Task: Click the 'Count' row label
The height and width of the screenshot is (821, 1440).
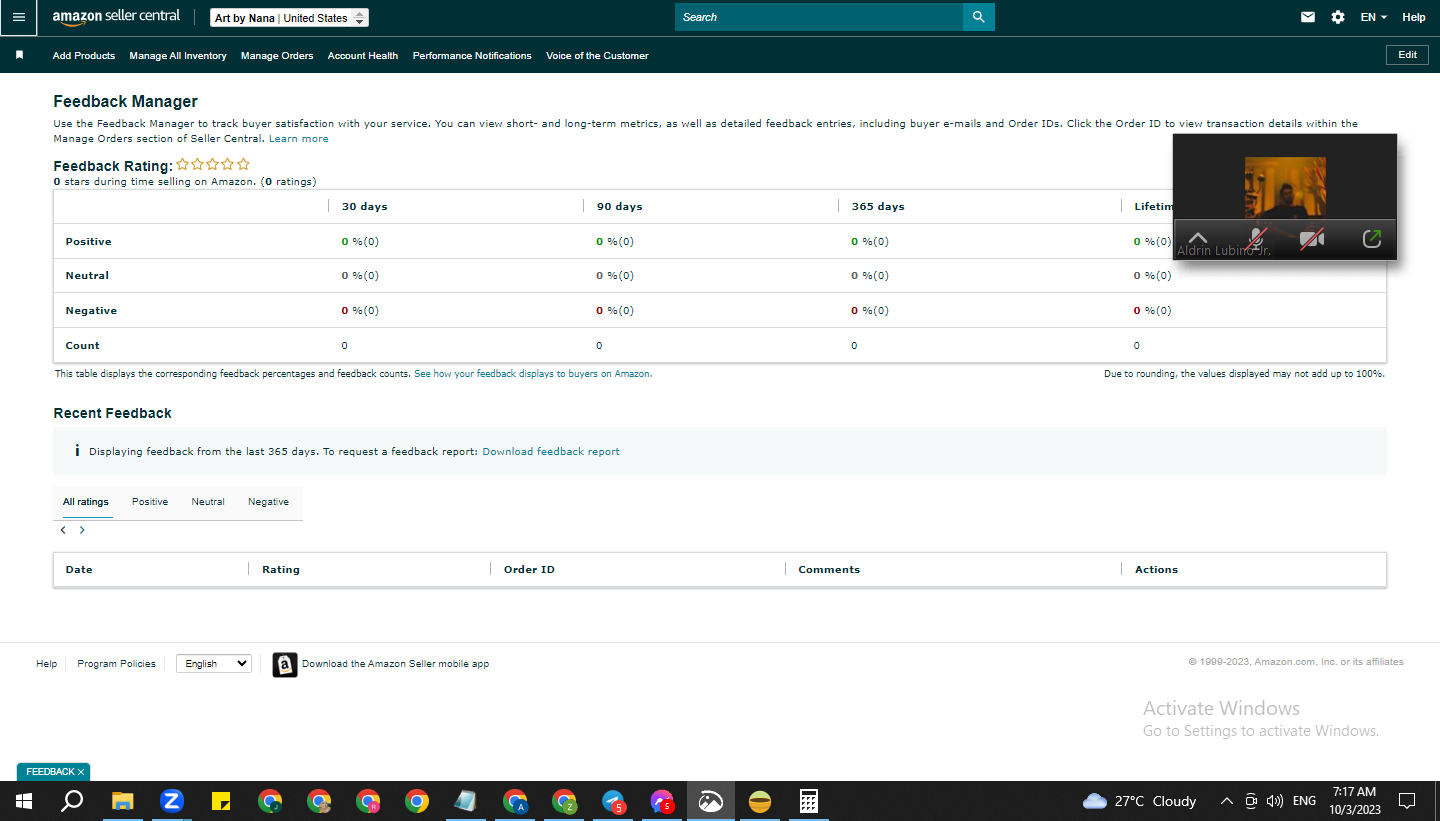Action: click(82, 346)
